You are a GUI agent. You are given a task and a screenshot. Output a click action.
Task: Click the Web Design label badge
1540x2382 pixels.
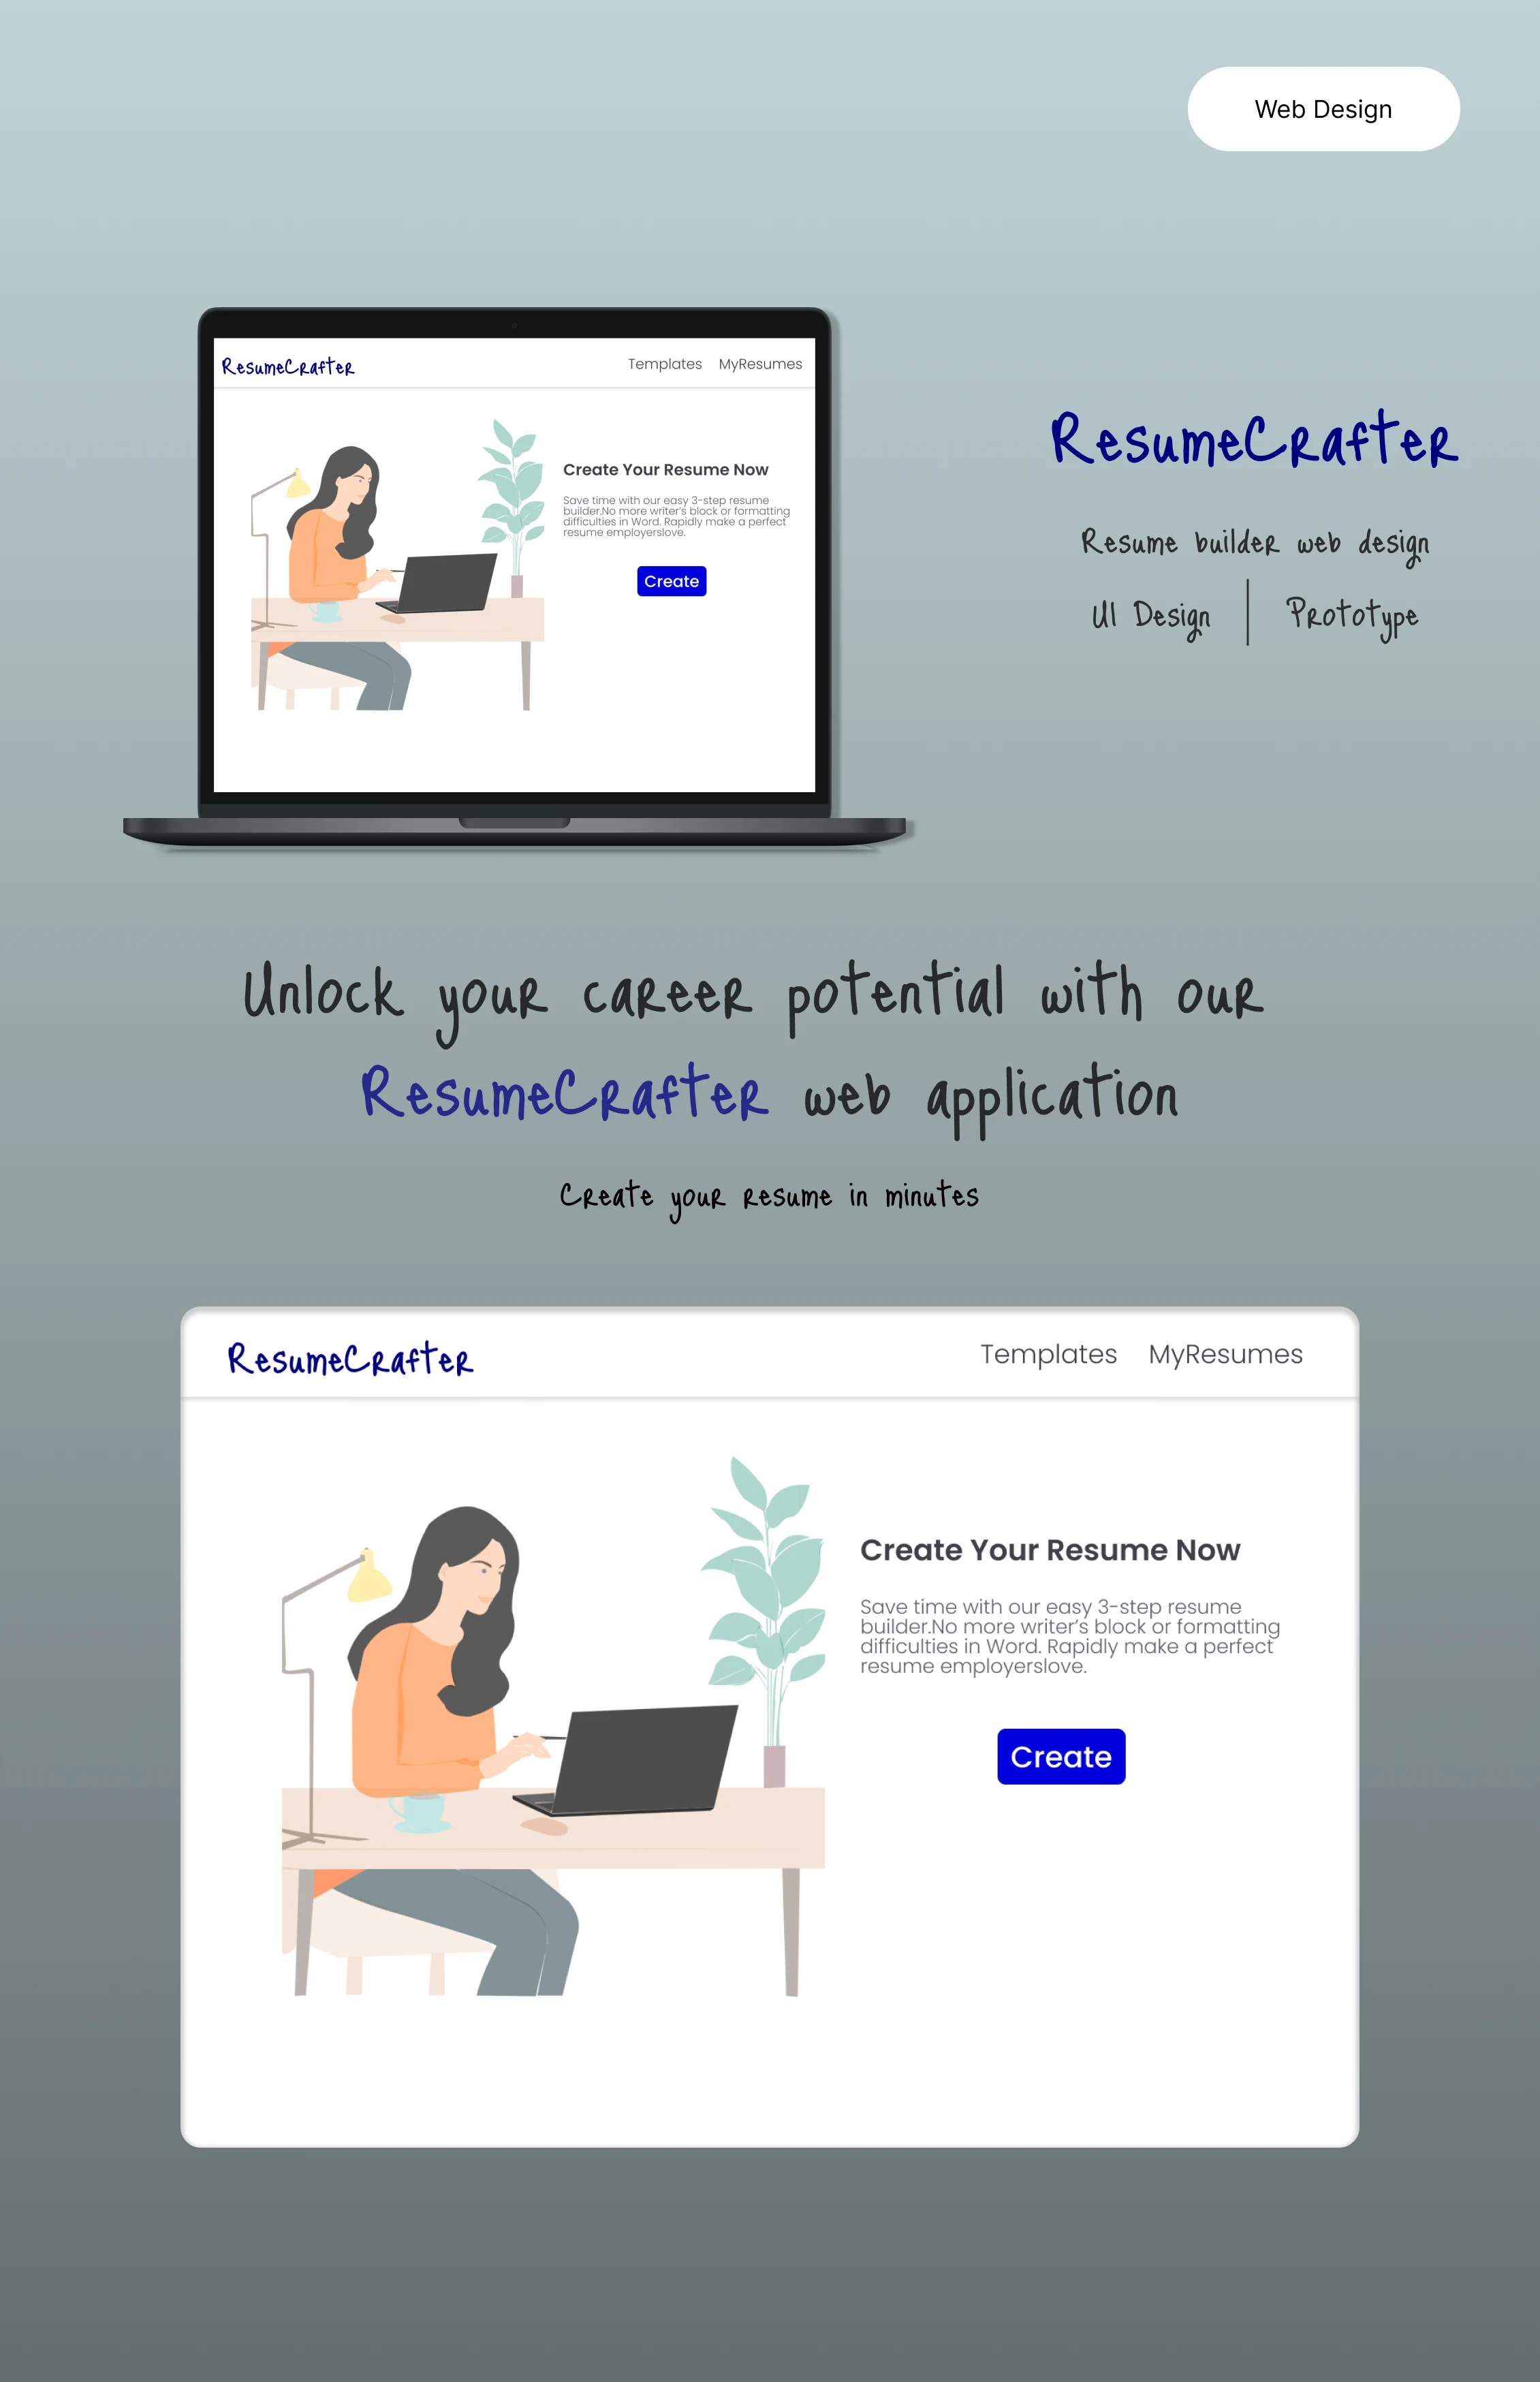[1321, 108]
